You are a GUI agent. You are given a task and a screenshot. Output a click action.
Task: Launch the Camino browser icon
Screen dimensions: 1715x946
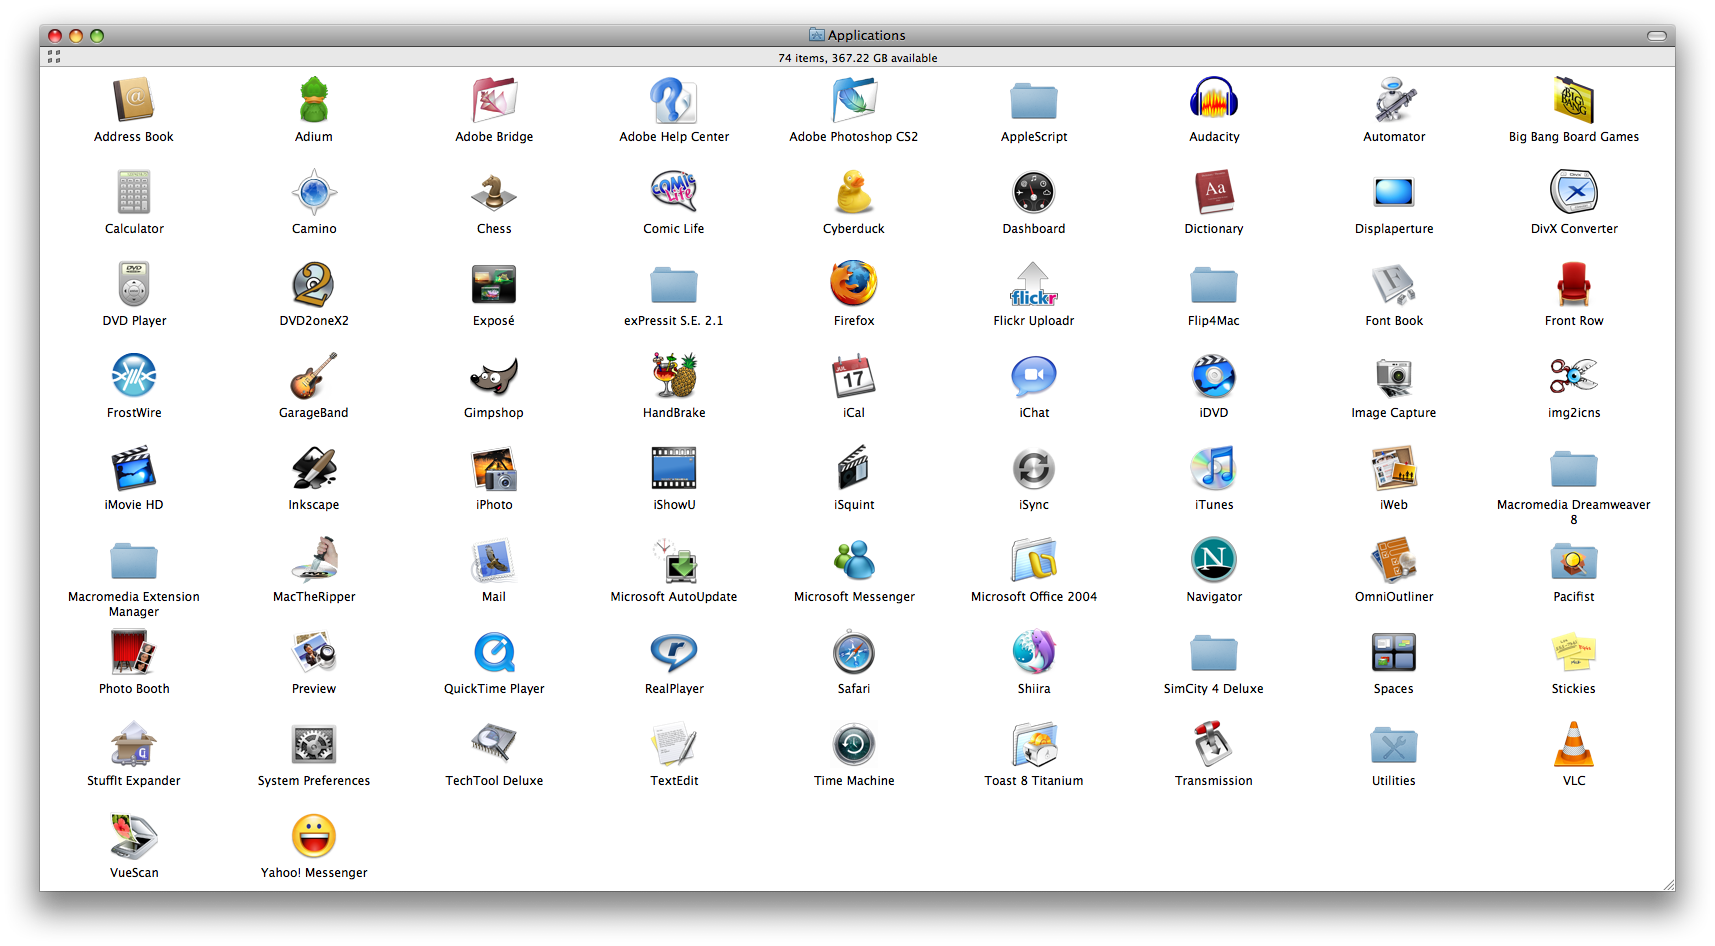click(x=314, y=192)
